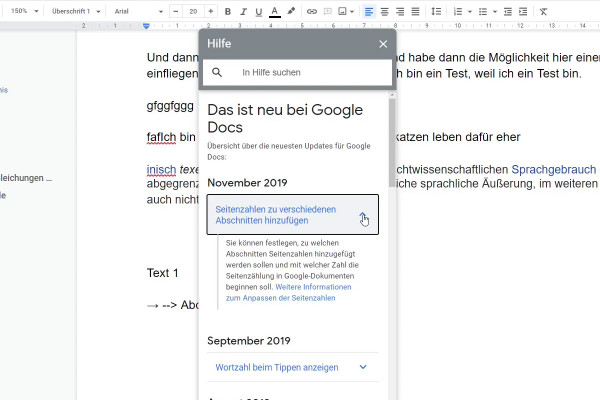Click the Text 1 heading in document
The height and width of the screenshot is (400, 600).
[x=163, y=273]
